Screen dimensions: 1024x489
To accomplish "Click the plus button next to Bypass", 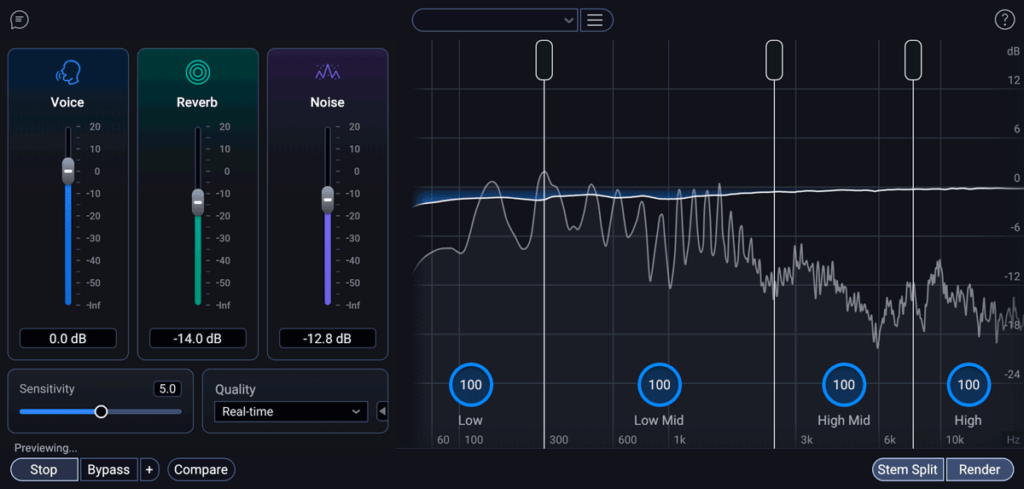I will pos(149,470).
